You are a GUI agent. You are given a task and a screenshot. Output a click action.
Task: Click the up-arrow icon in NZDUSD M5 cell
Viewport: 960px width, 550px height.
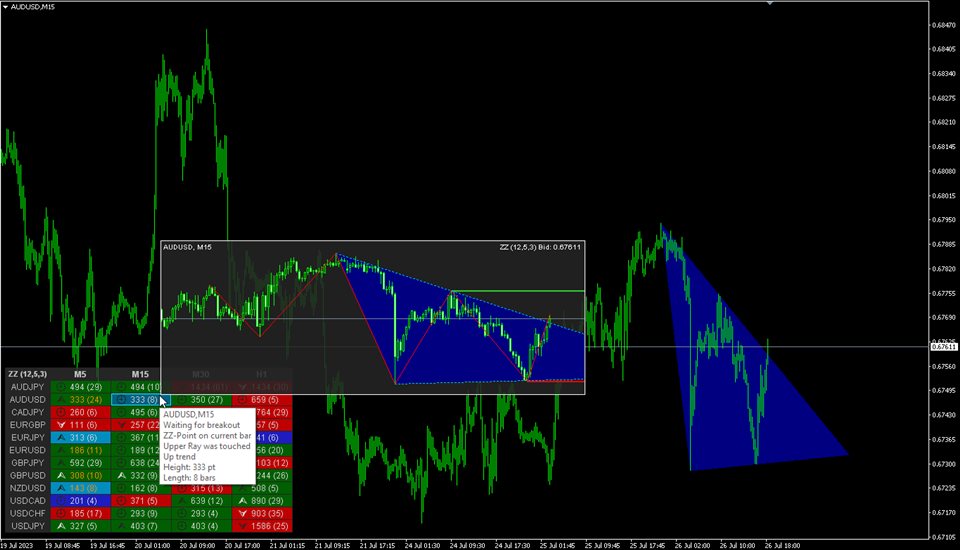[61, 488]
